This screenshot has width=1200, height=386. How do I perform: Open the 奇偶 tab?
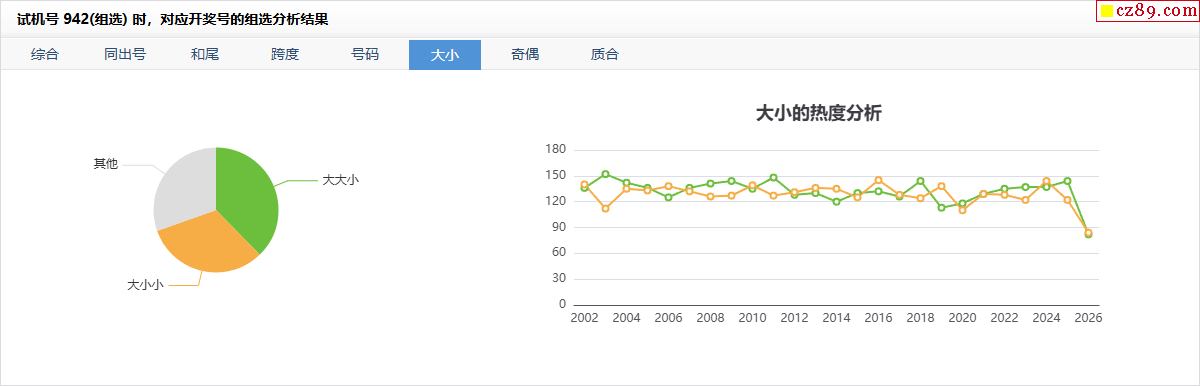pyautogui.click(x=525, y=55)
